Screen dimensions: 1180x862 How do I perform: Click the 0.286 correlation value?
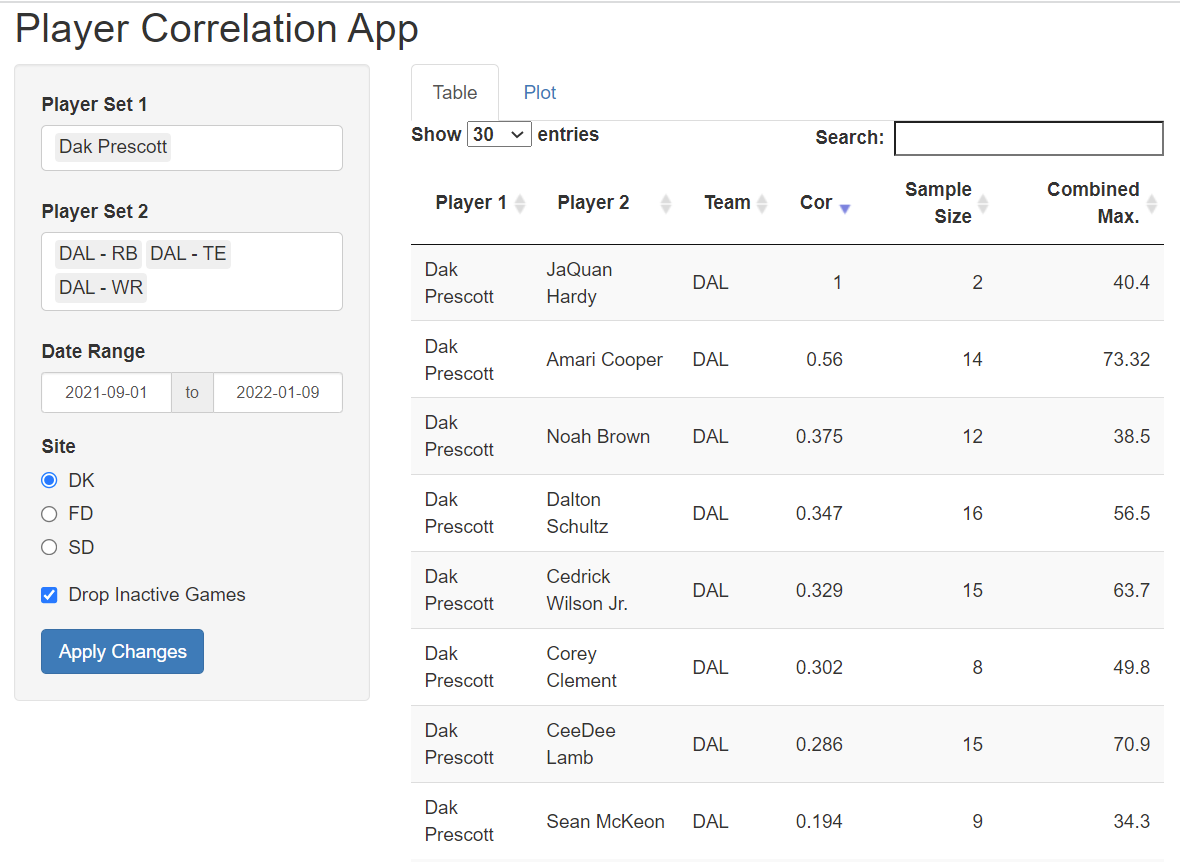[x=819, y=745]
